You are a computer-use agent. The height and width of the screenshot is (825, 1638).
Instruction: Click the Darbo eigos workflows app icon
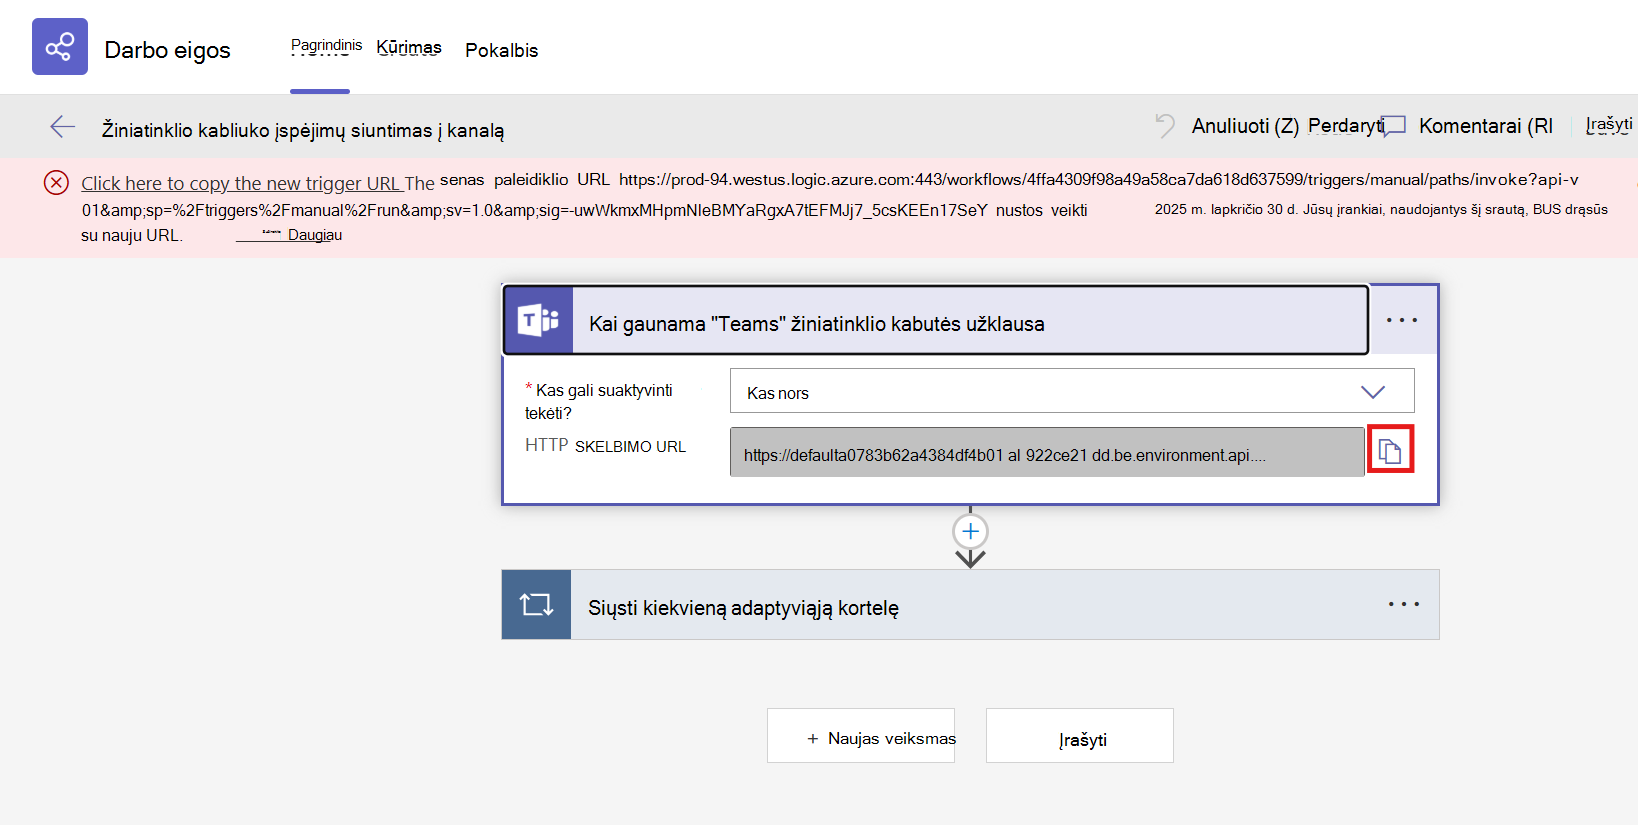(60, 46)
